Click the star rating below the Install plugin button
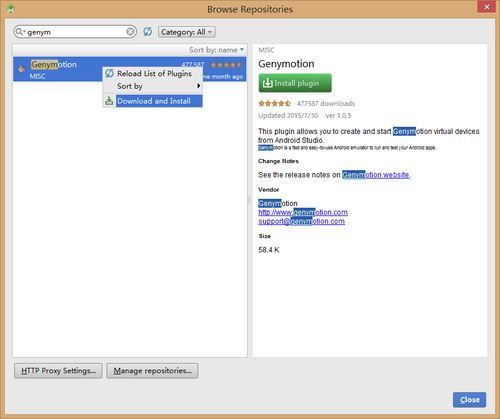Viewport: 500px width, 419px height. 275,103
